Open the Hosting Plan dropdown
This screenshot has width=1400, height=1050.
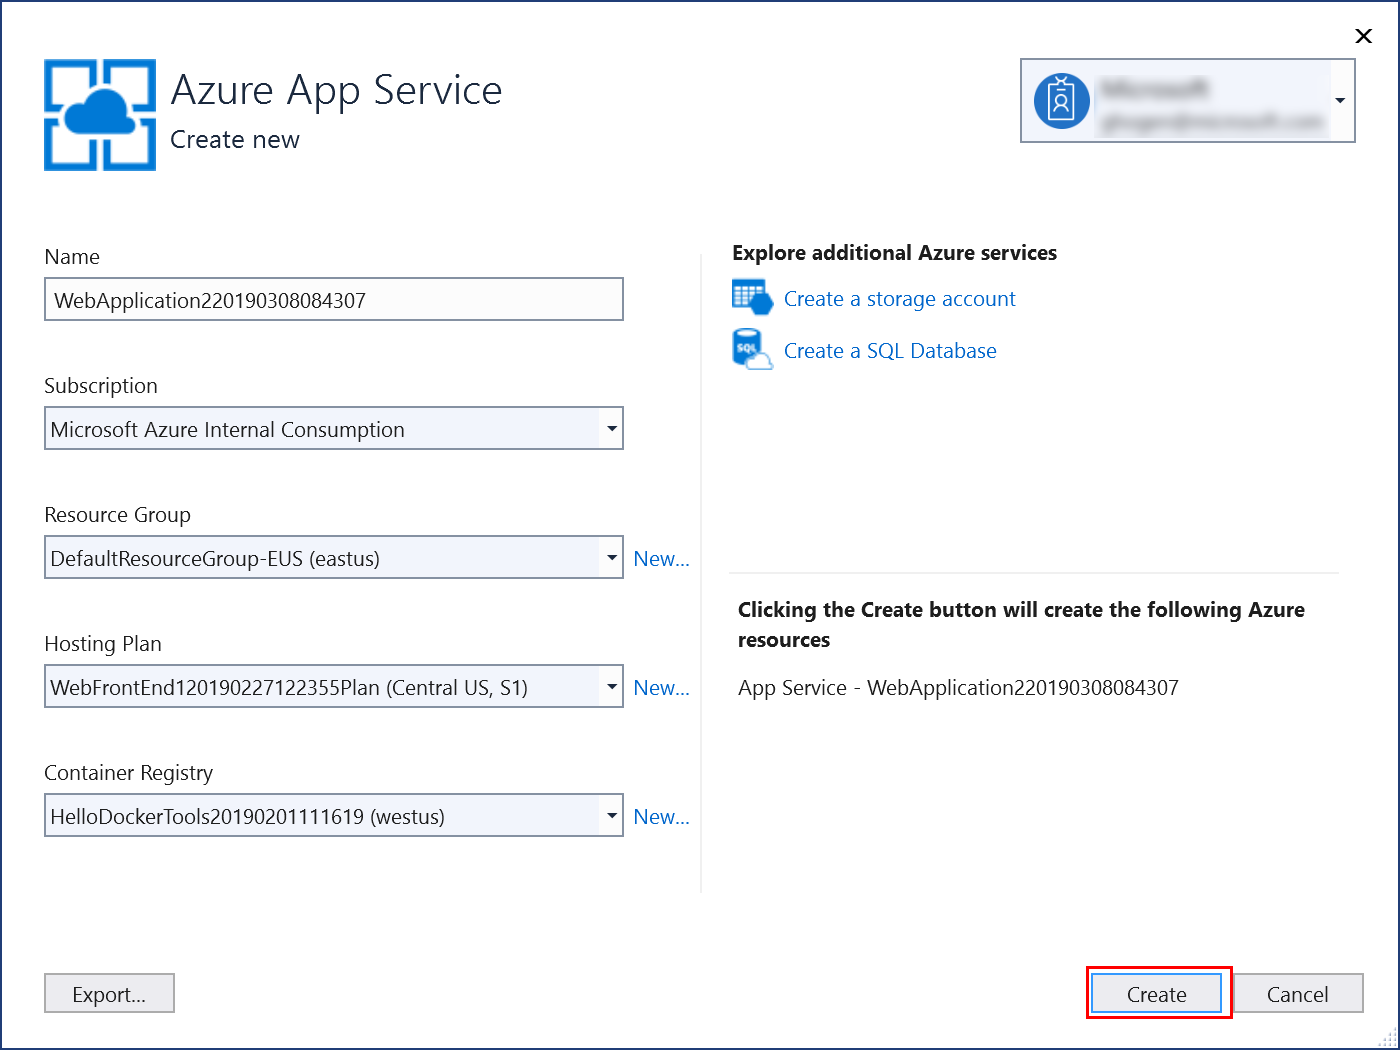click(x=611, y=686)
